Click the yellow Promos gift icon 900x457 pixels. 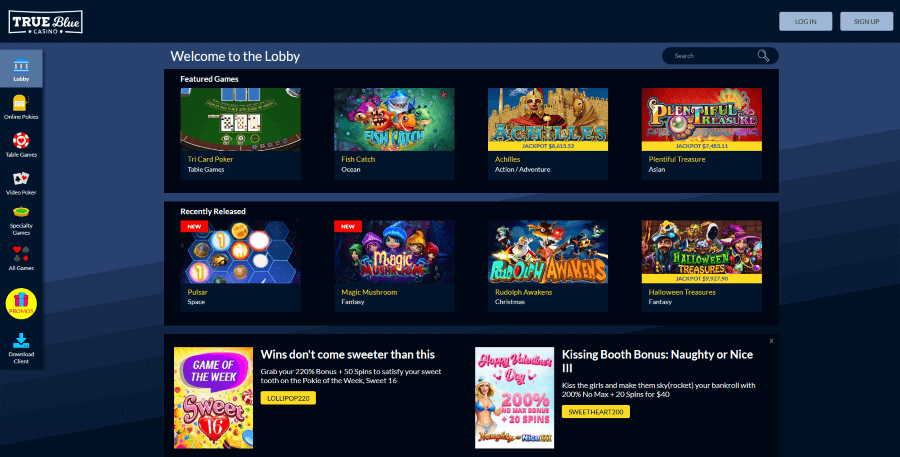21,304
